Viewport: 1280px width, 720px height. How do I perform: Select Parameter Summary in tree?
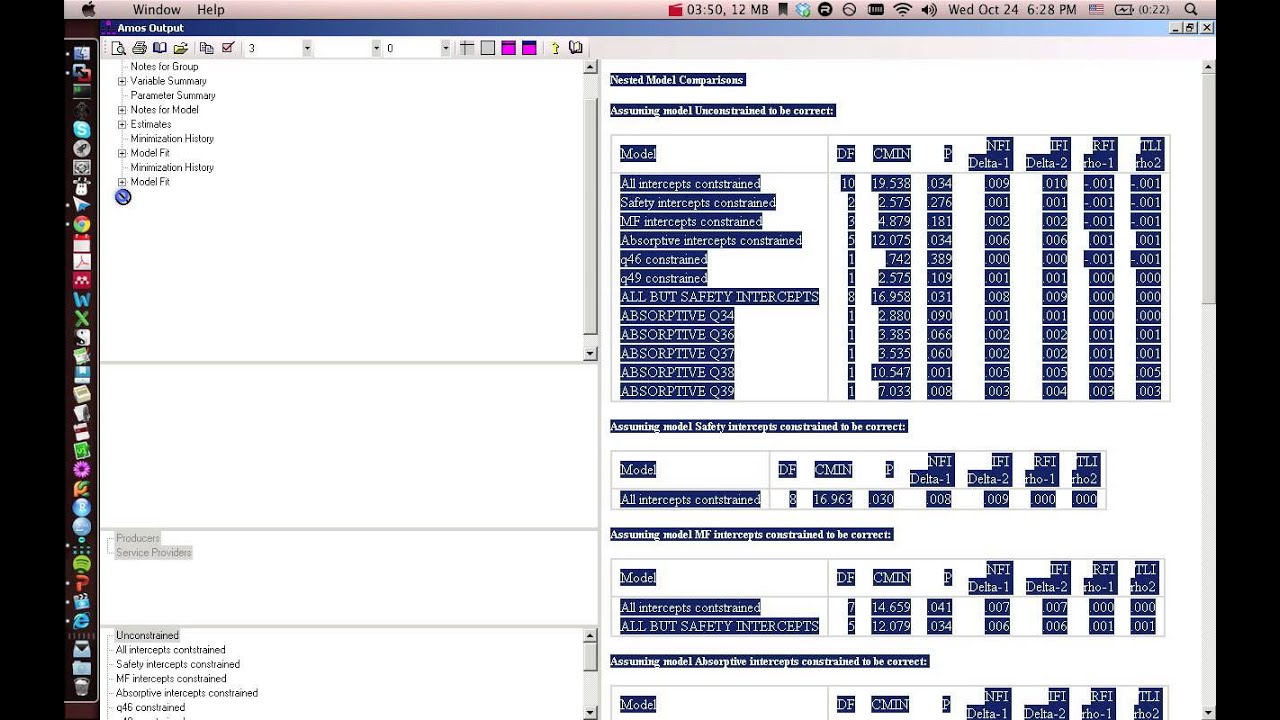[173, 96]
